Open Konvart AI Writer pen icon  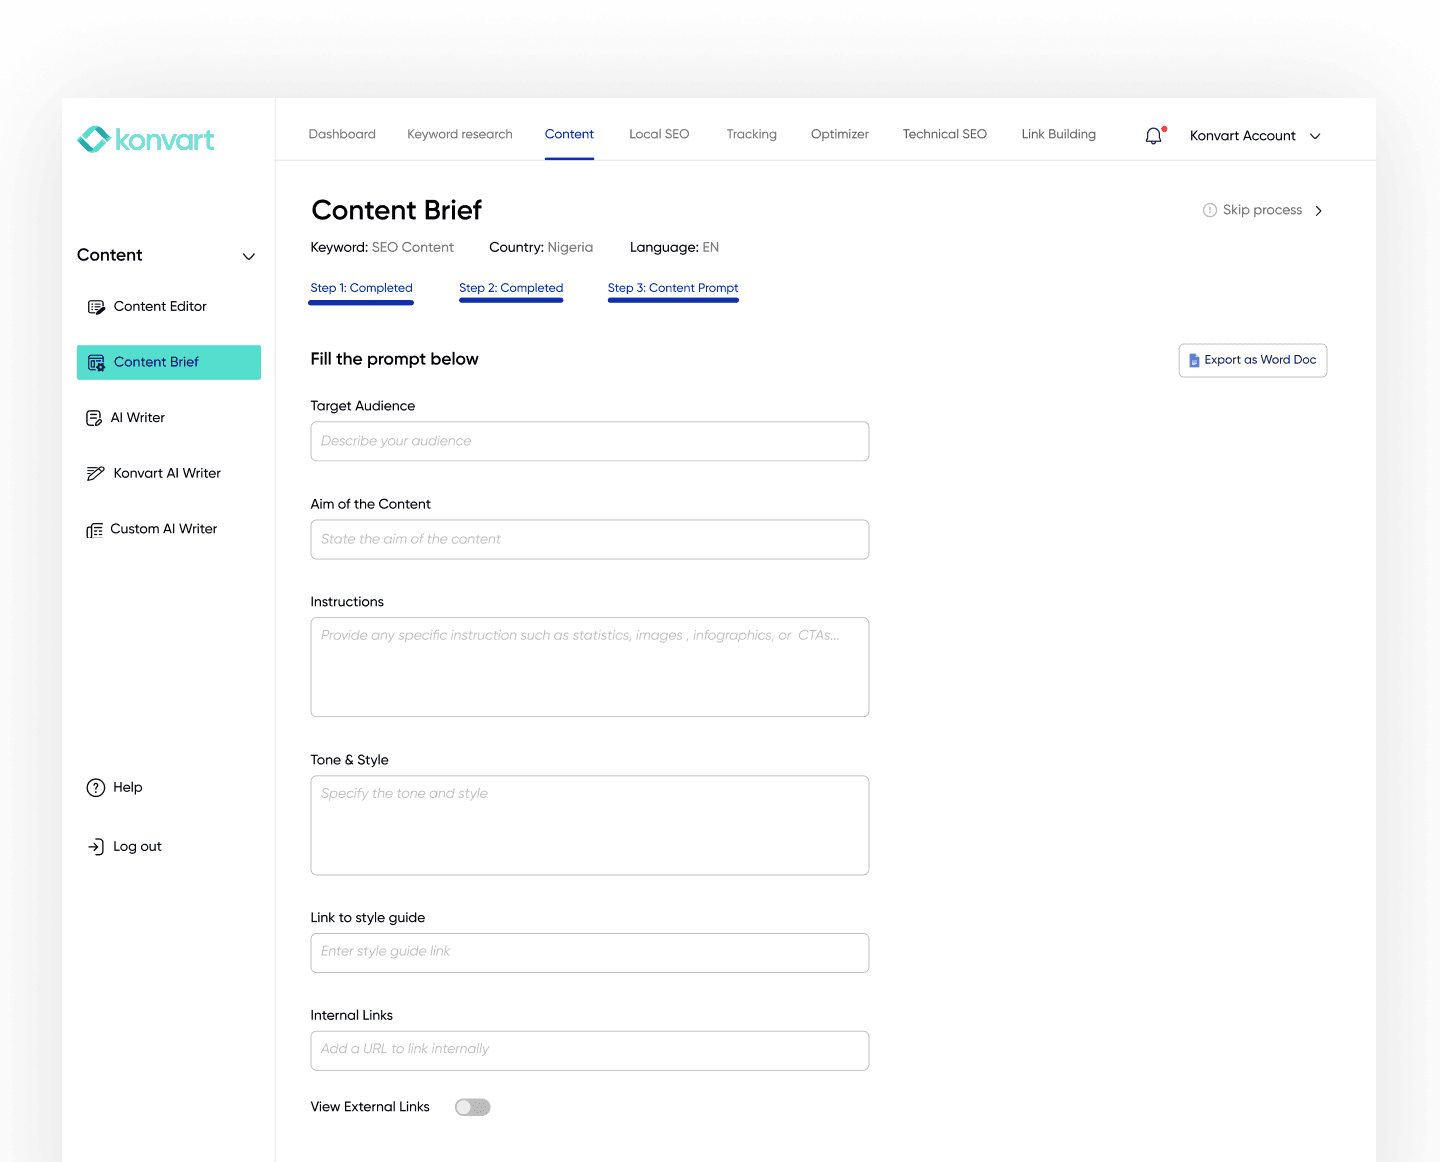click(96, 474)
